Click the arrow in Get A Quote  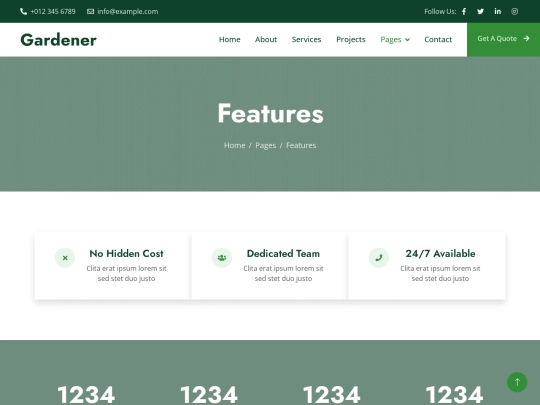(526, 39)
